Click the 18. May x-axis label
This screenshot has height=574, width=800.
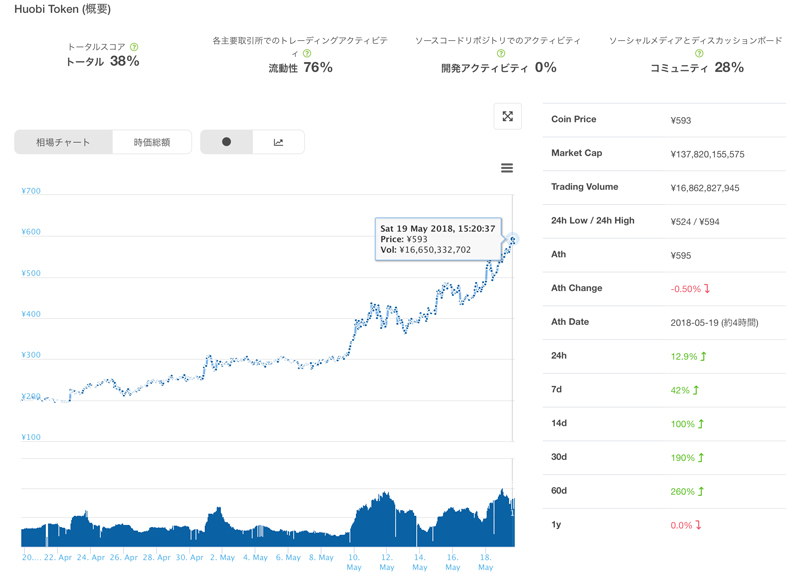(x=486, y=562)
